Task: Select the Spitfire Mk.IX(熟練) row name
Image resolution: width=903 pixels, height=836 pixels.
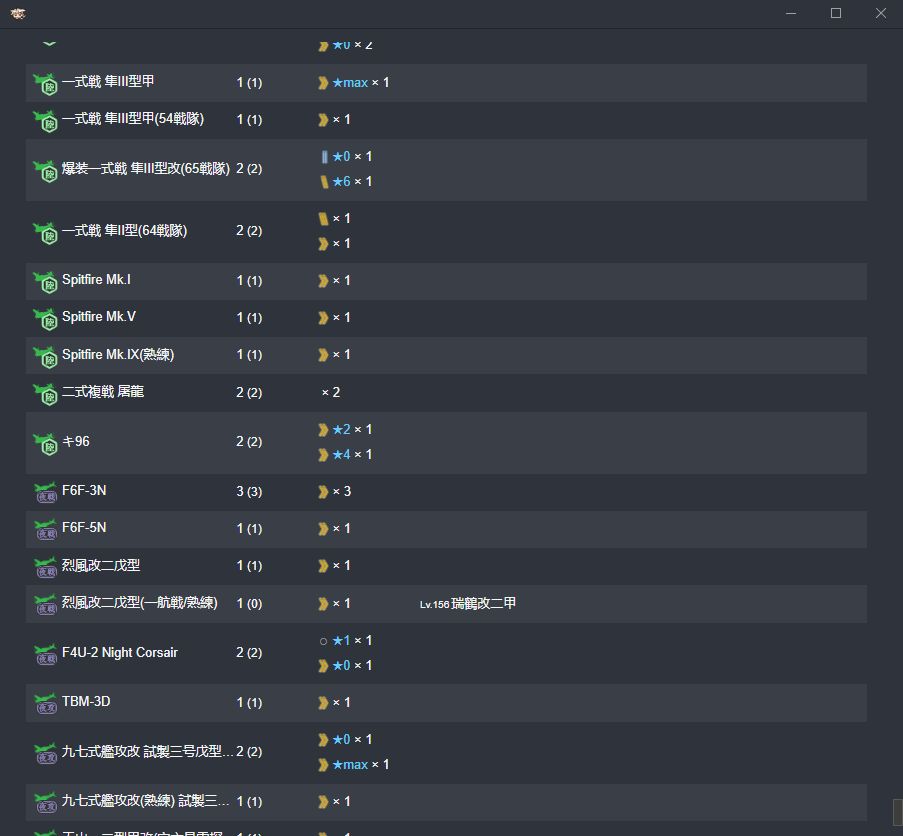Action: [117, 355]
